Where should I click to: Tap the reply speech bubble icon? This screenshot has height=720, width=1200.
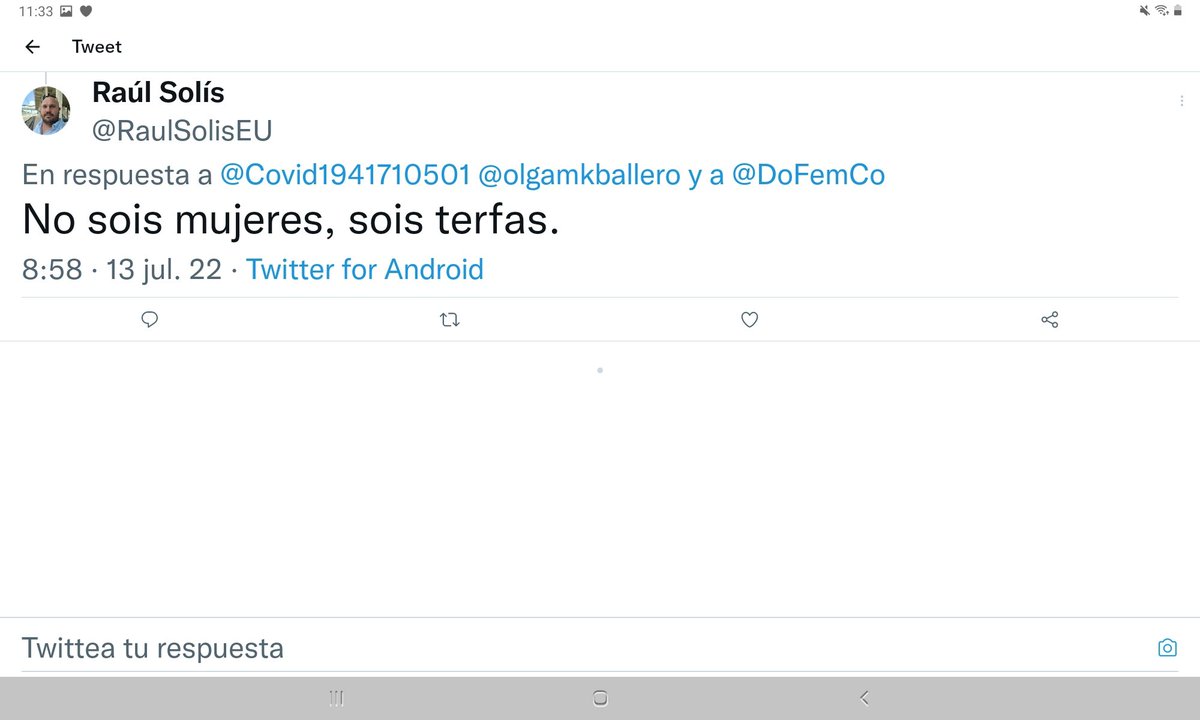coord(150,320)
